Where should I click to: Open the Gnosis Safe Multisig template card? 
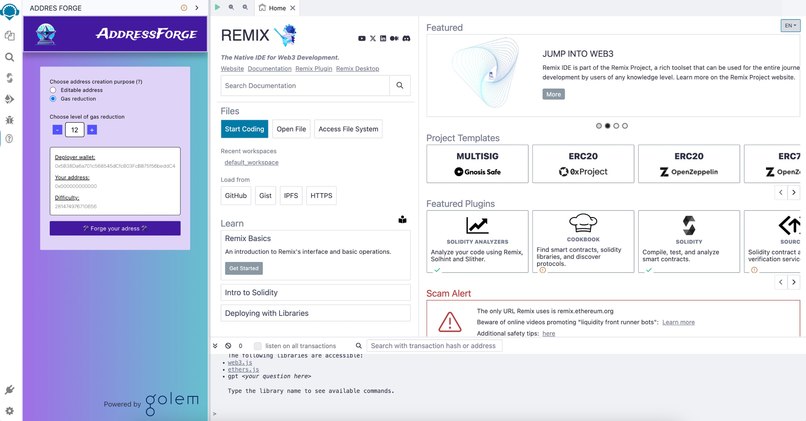(477, 163)
